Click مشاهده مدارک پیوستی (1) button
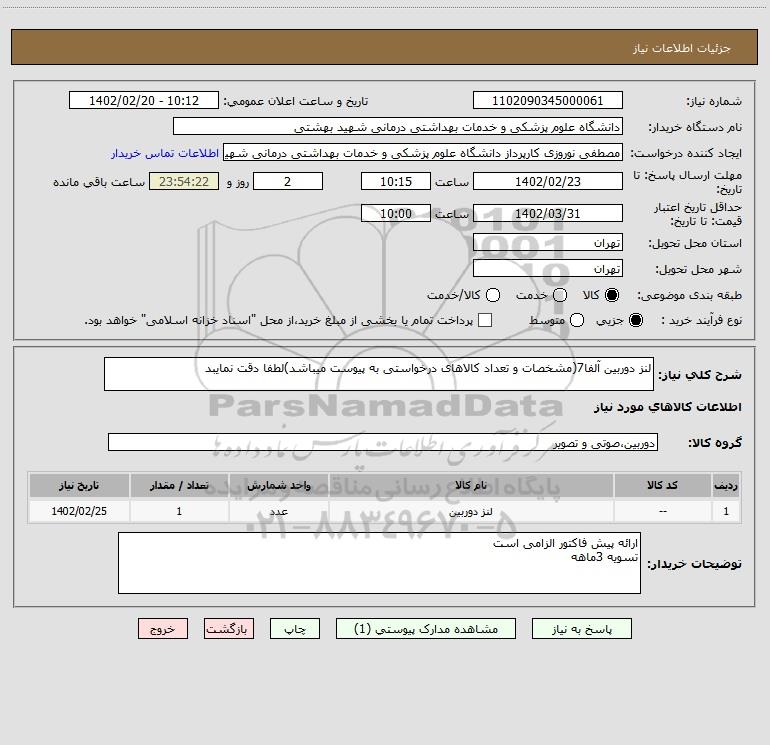 point(426,629)
